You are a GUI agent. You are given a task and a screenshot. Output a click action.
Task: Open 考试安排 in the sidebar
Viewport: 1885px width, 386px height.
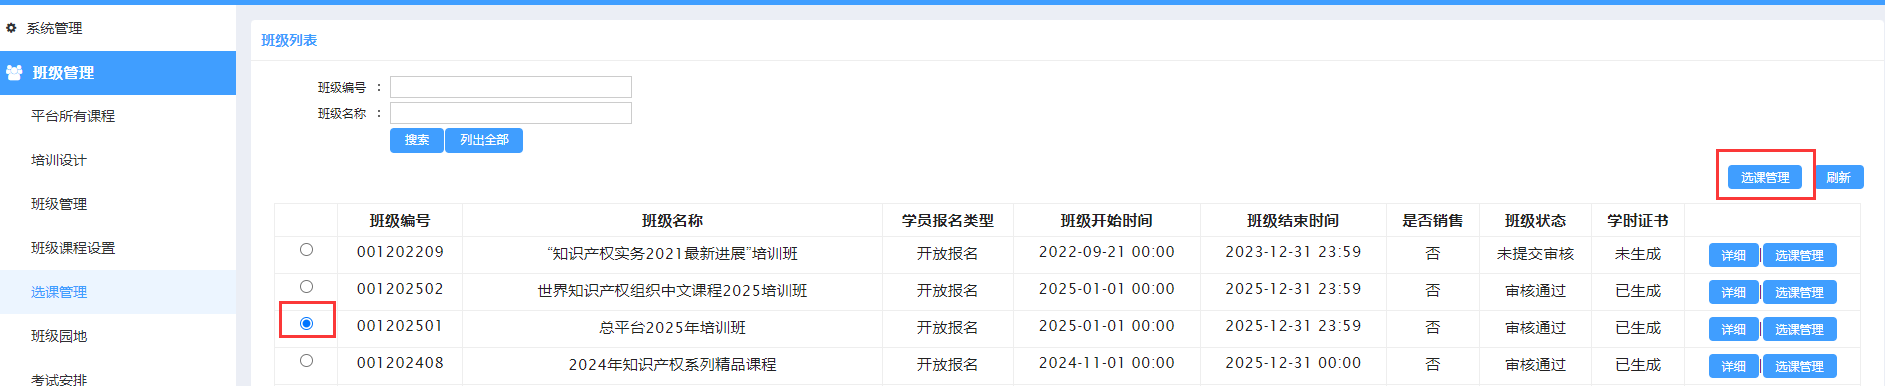59,379
